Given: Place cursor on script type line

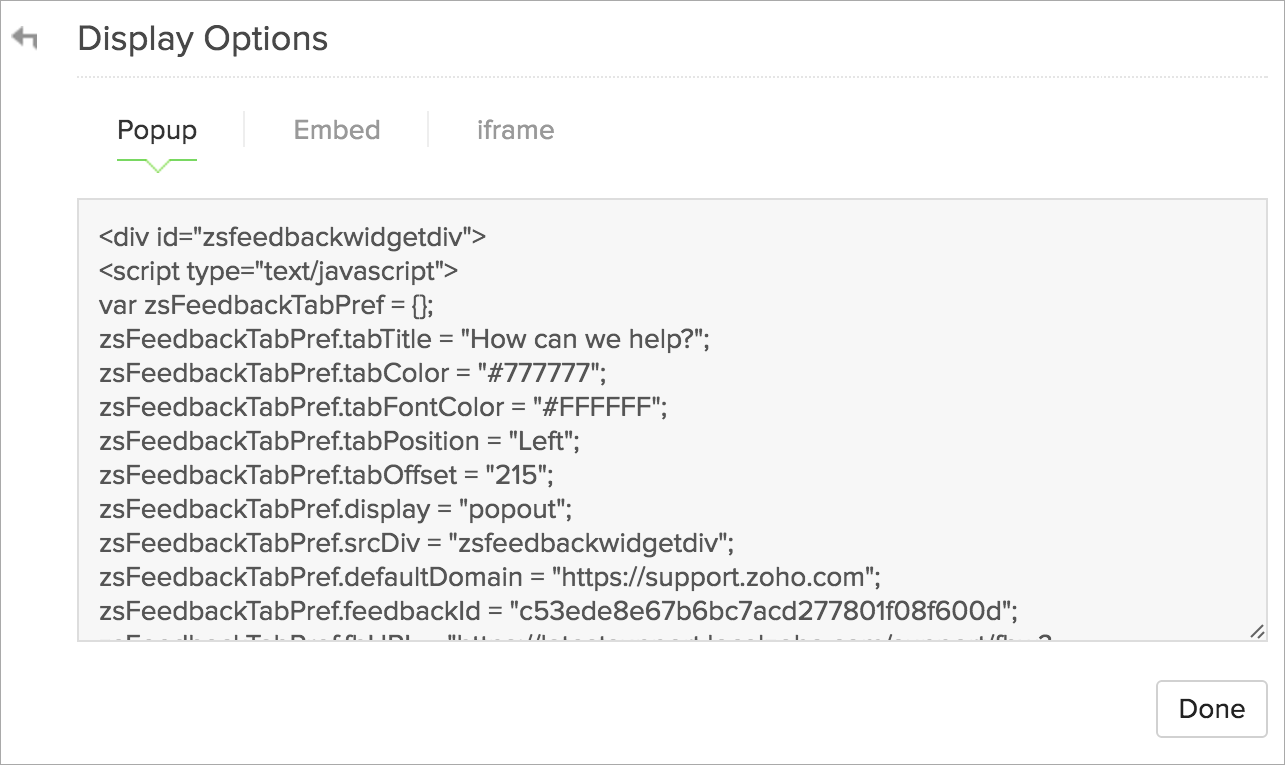Looking at the screenshot, I should click(278, 271).
